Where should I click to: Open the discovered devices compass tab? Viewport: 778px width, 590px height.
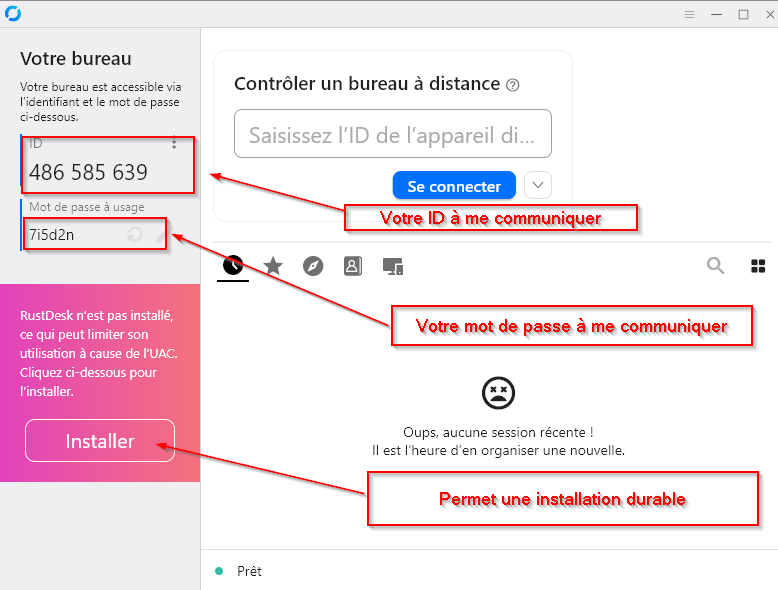point(313,266)
